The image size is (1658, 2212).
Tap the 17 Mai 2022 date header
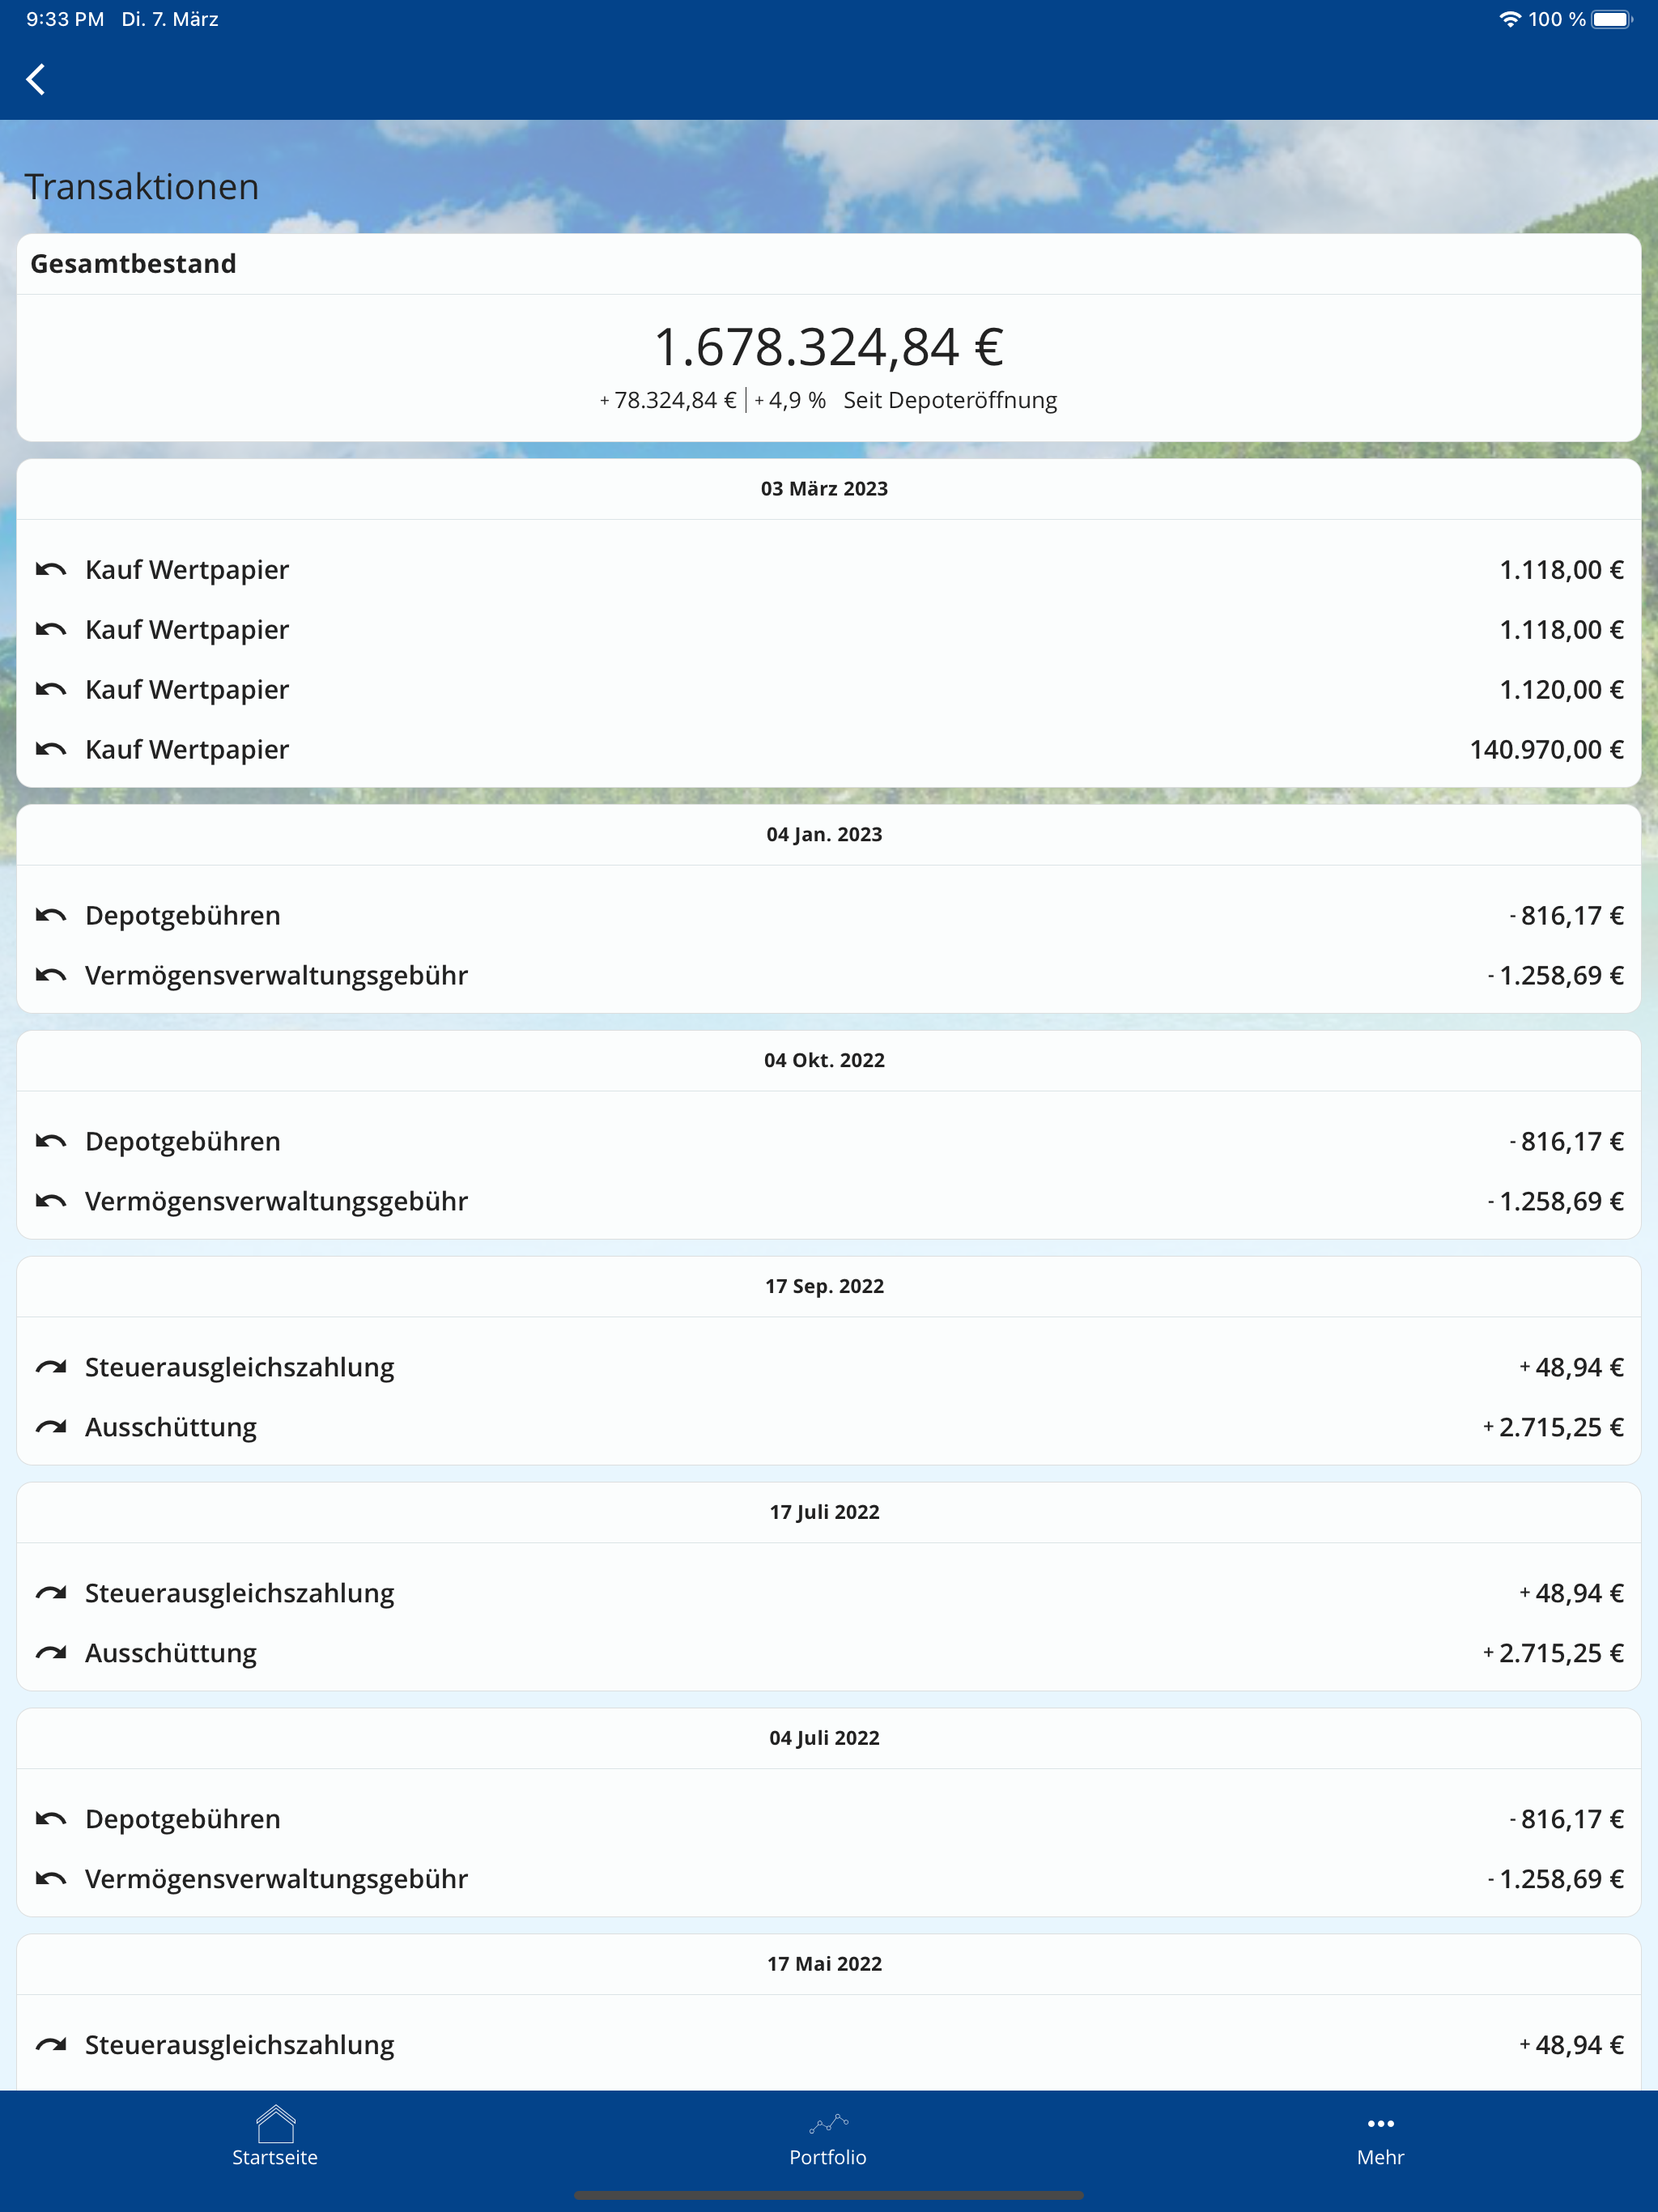tap(825, 1965)
